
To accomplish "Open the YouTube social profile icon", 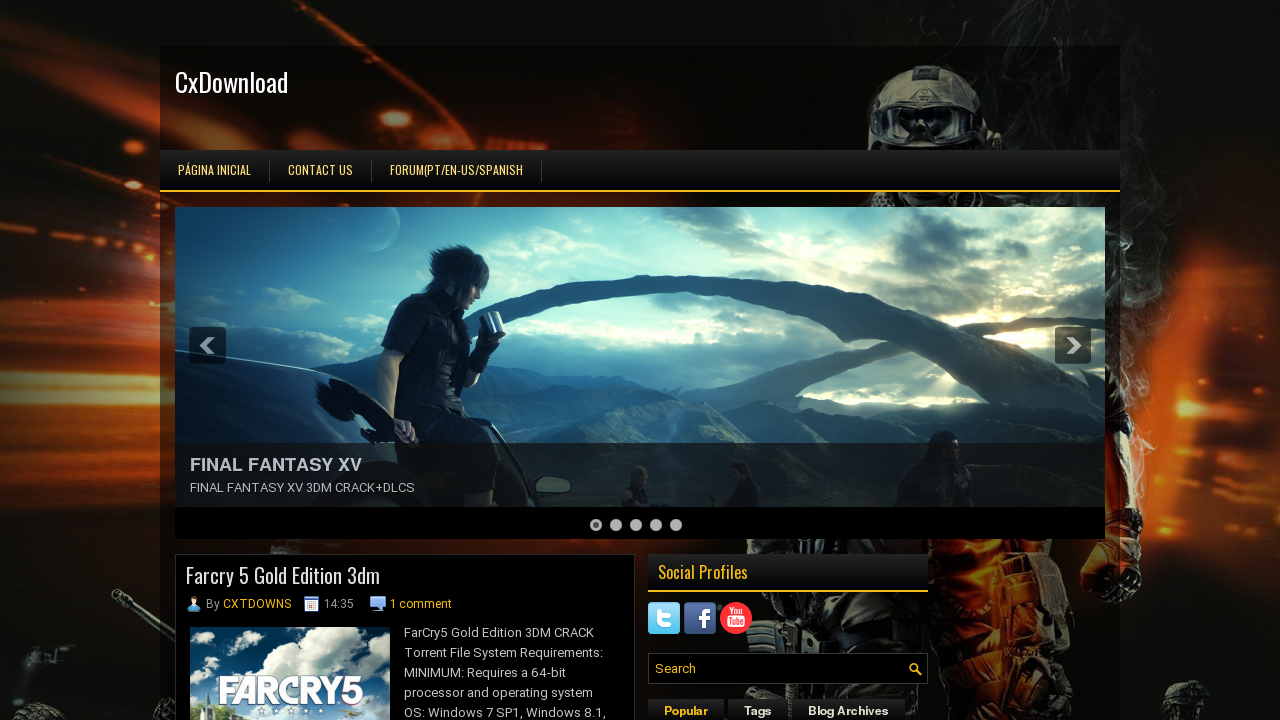I will click(x=736, y=618).
